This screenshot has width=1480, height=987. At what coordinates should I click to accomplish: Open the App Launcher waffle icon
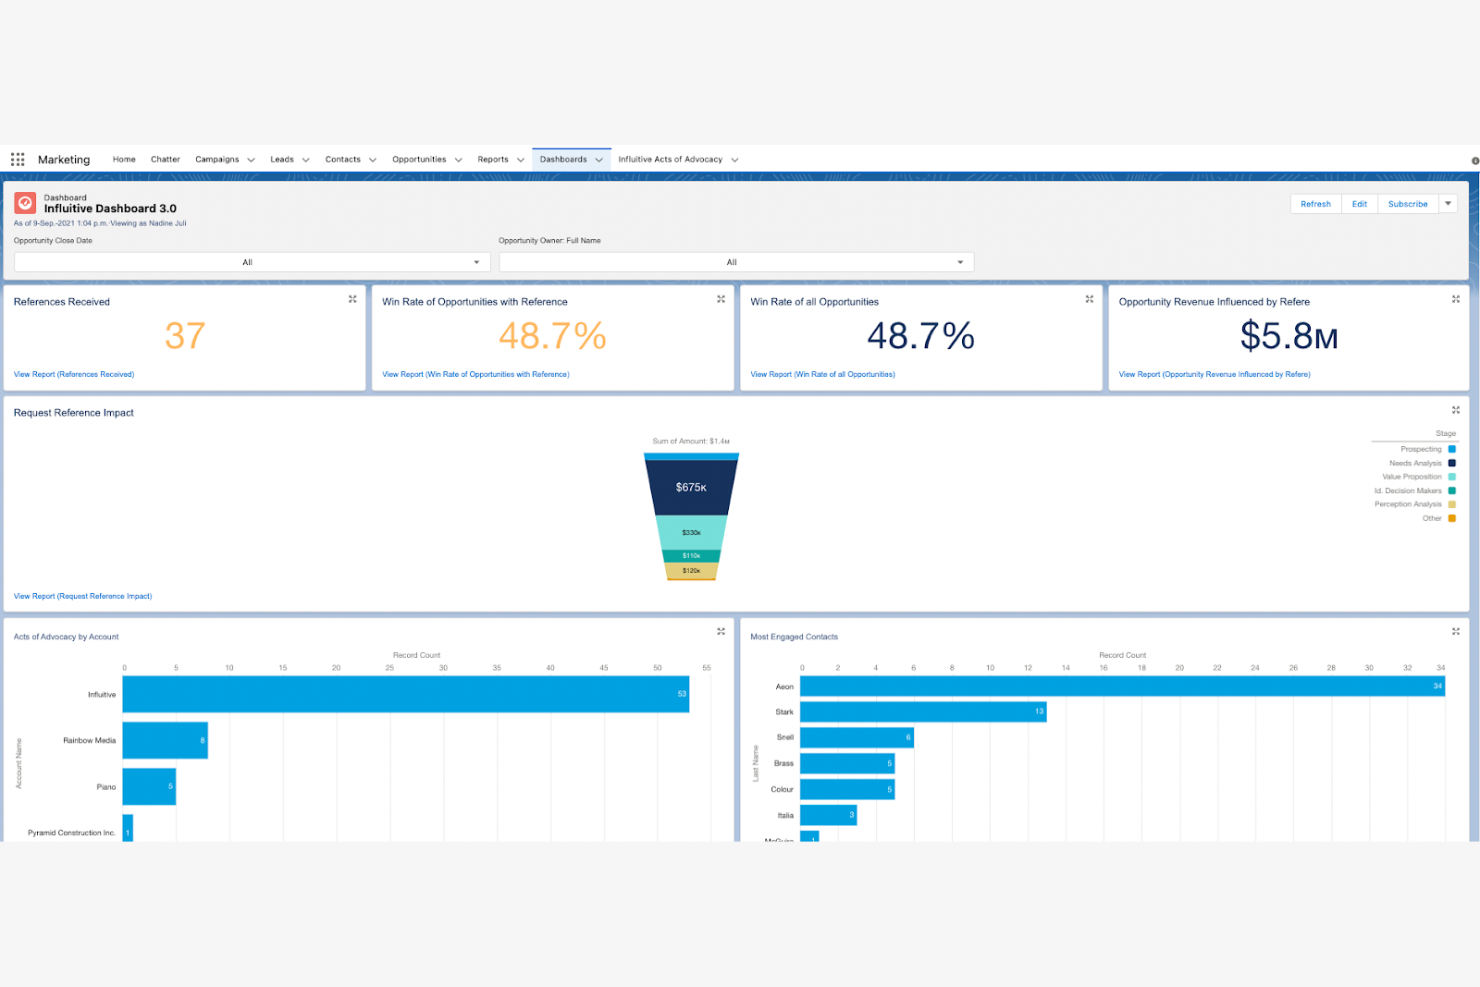[x=17, y=158]
